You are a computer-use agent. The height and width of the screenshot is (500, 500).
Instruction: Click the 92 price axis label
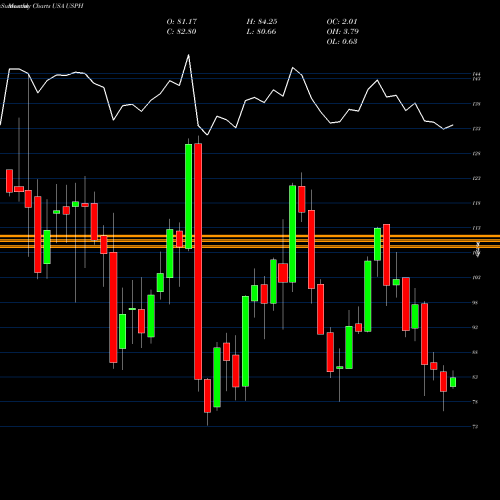coord(475,327)
